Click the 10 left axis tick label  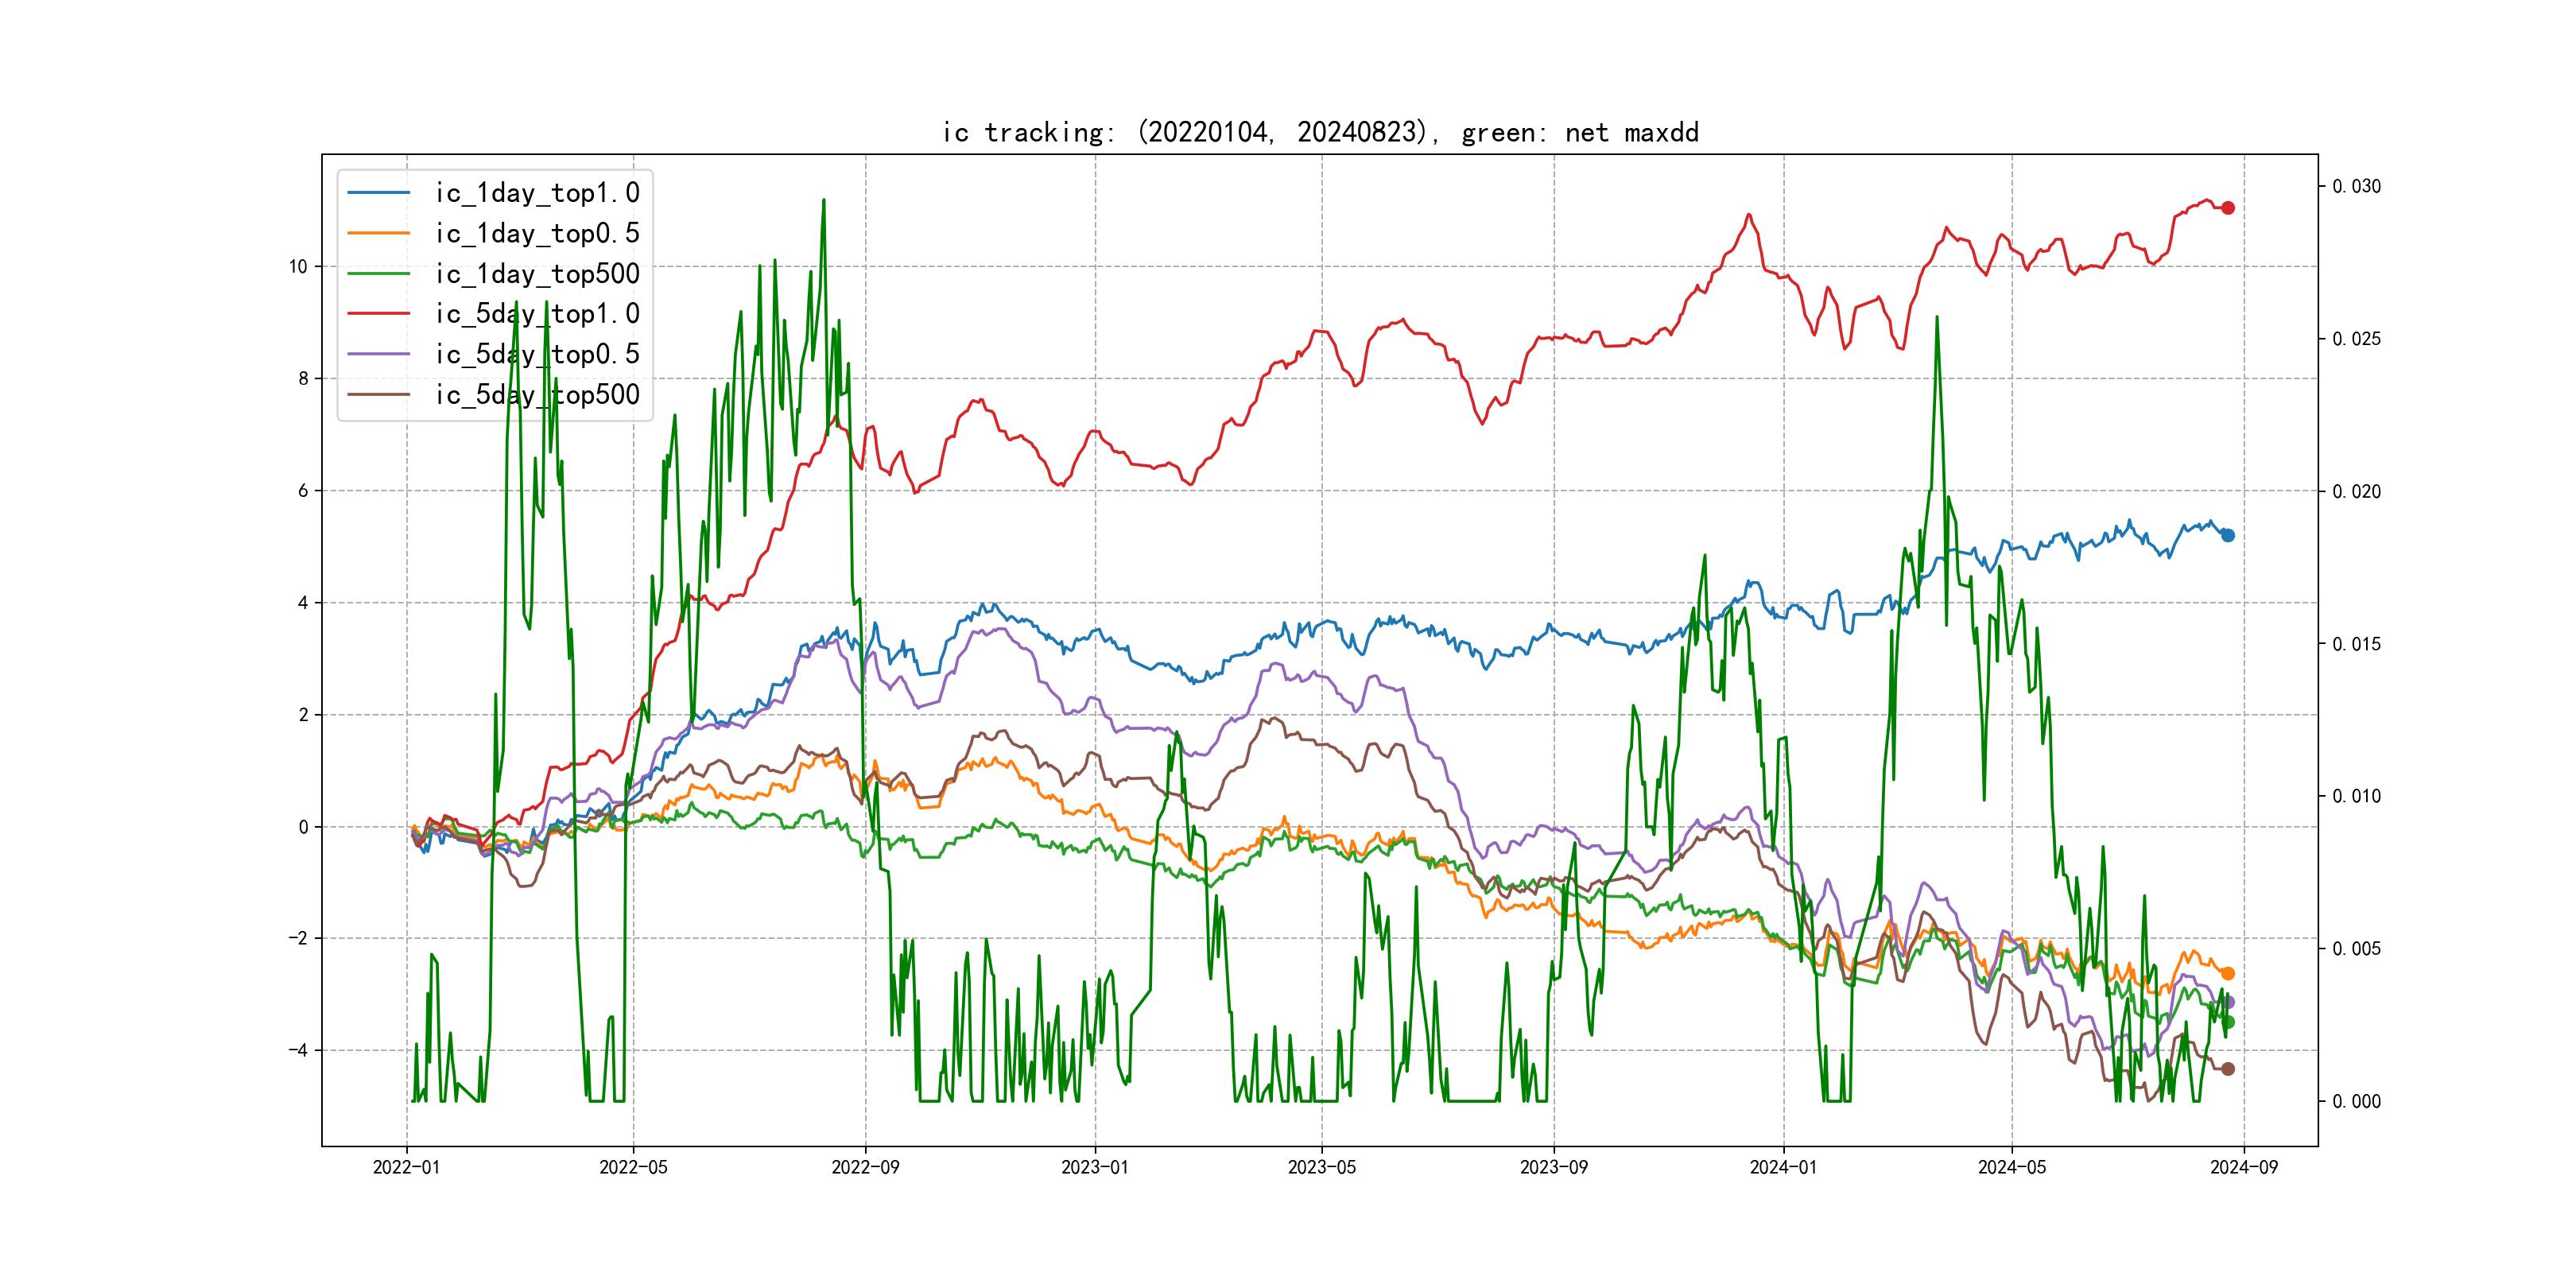click(x=298, y=266)
